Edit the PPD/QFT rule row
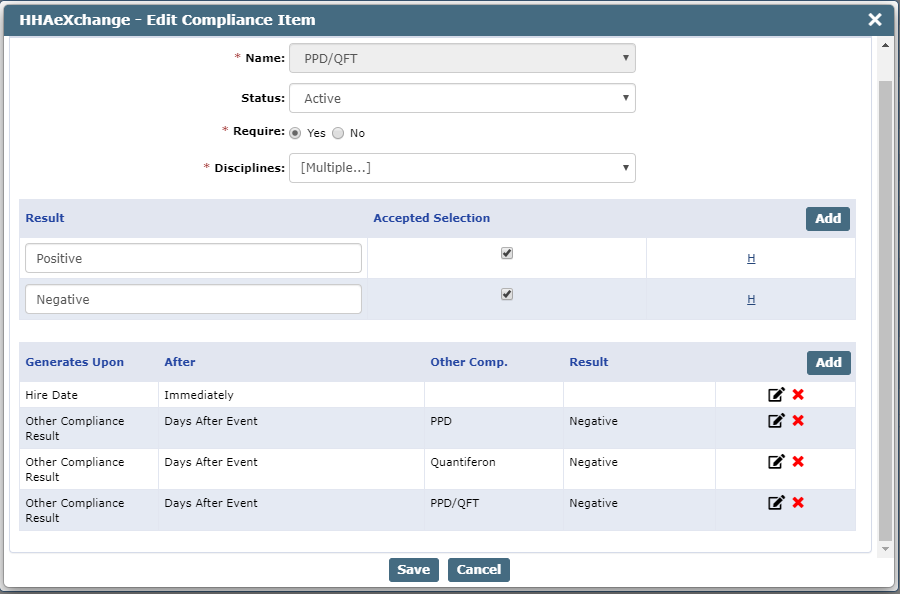Viewport: 900px width, 594px height. (776, 503)
